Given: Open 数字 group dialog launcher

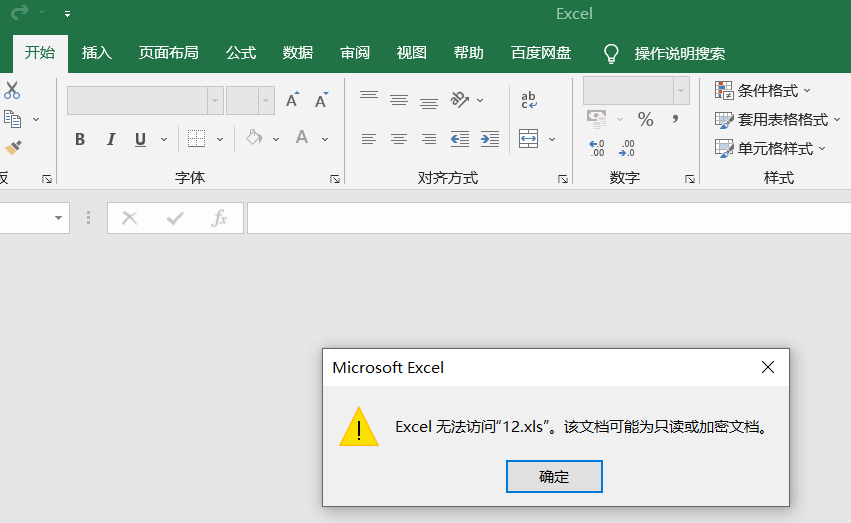Looking at the screenshot, I should [690, 179].
